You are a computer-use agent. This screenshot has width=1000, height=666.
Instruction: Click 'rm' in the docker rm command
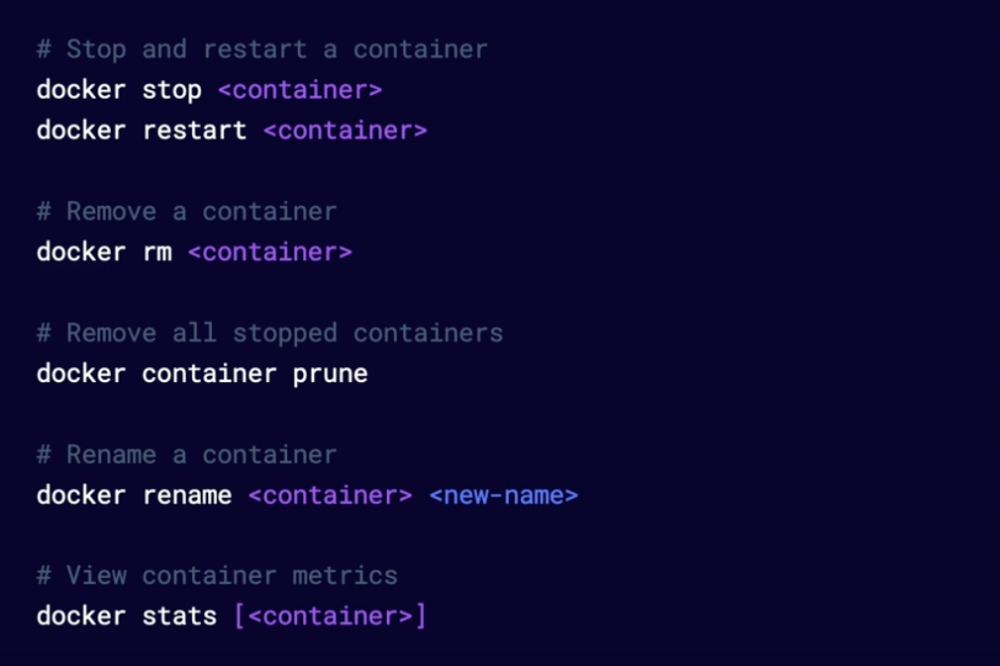(157, 253)
